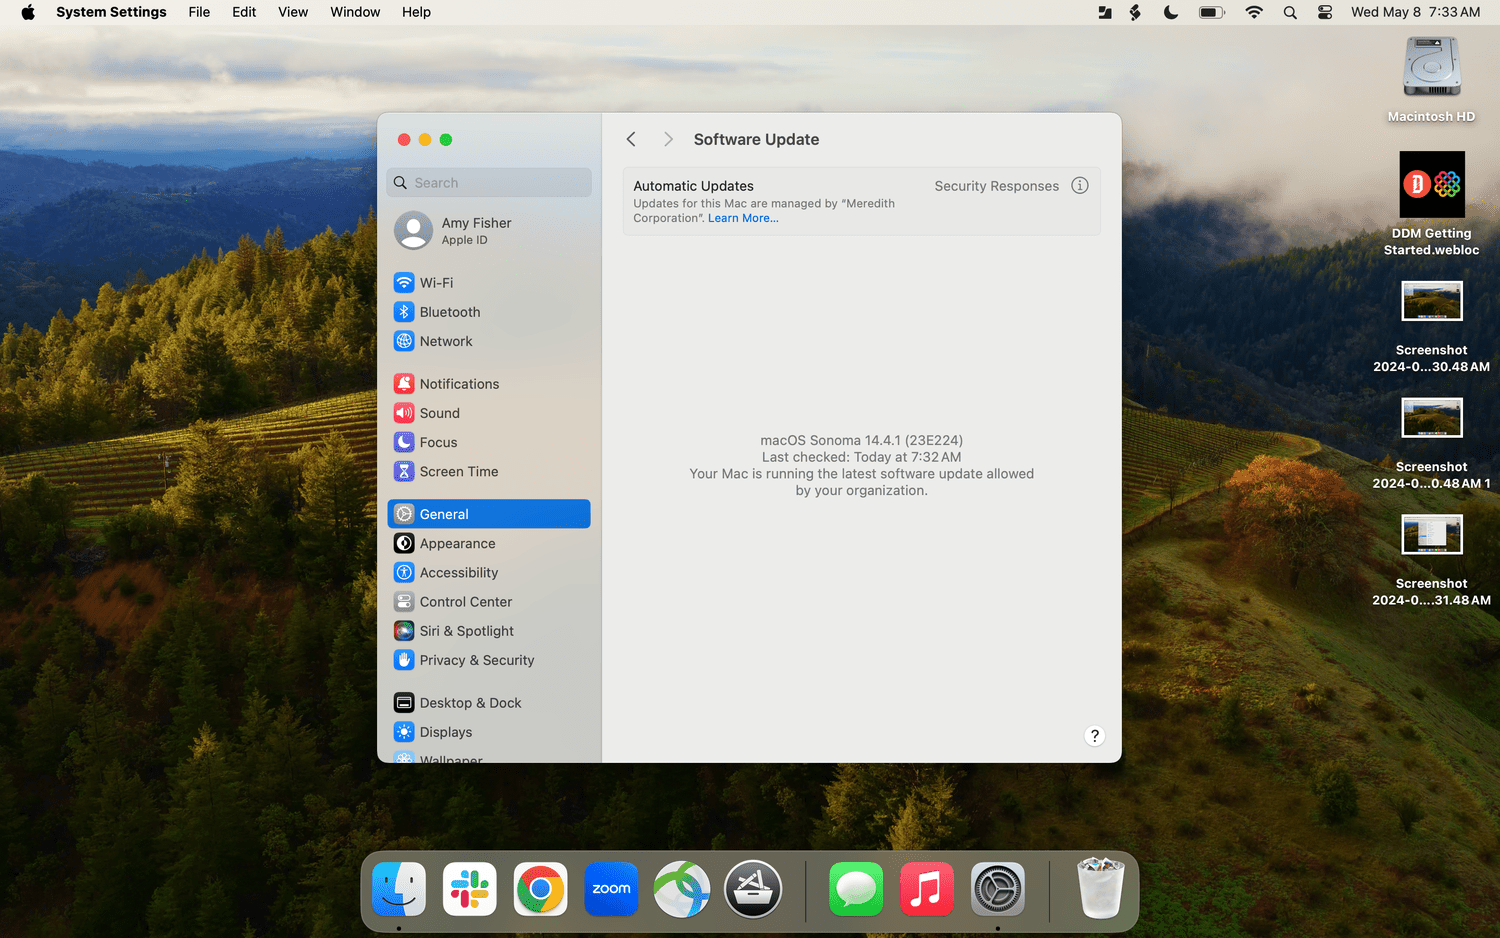Open the DDM Getting Started webloc file

coord(1431,185)
